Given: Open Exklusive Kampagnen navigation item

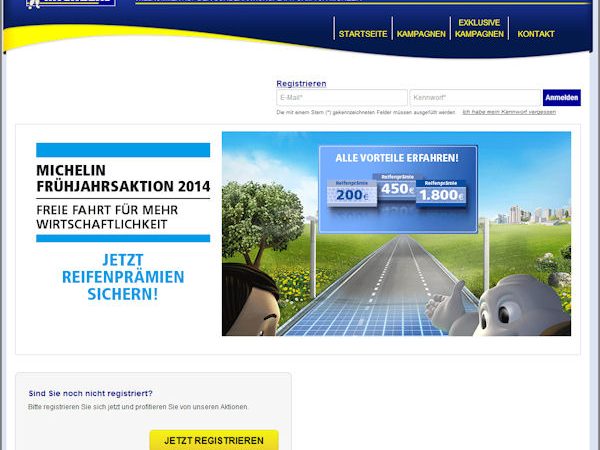Looking at the screenshot, I should point(479,28).
